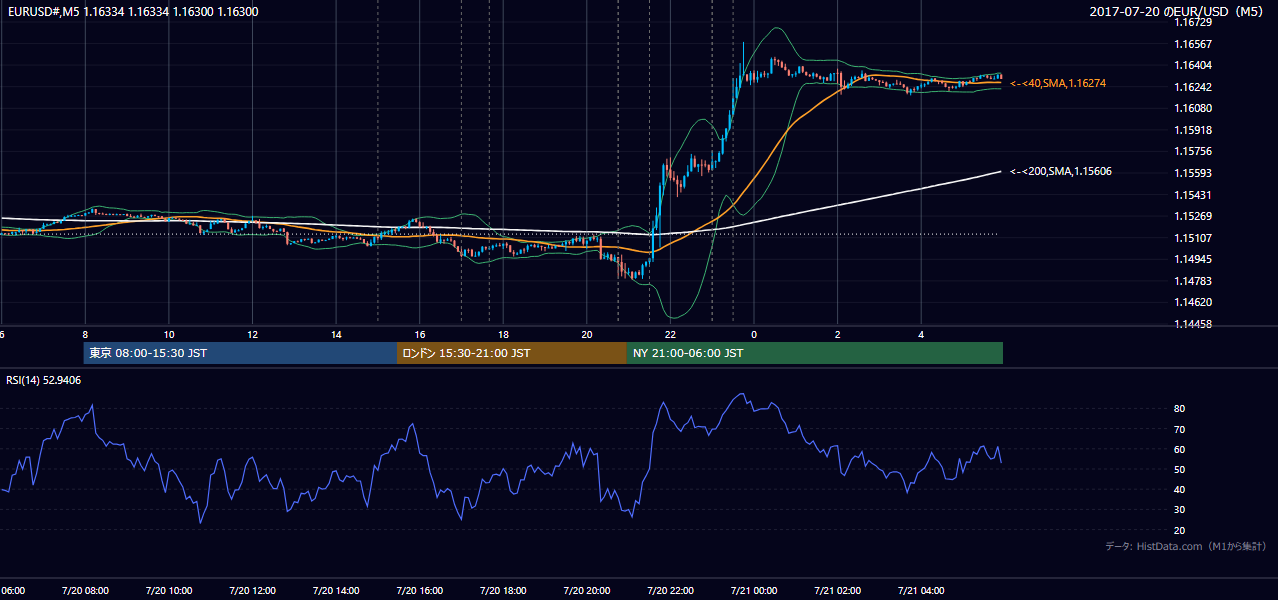Click the hour 18 tick on price chart
This screenshot has width=1278, height=600.
point(503,335)
